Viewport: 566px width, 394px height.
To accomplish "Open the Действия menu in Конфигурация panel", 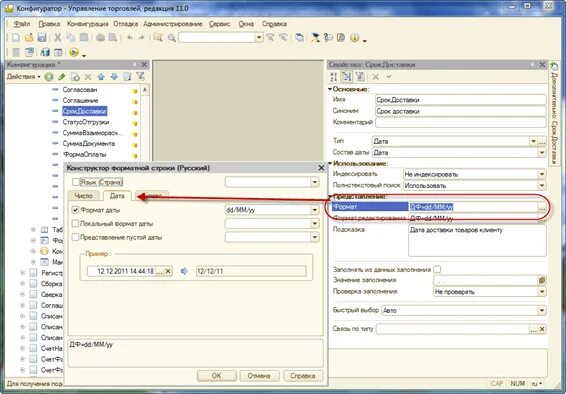I will (x=23, y=77).
